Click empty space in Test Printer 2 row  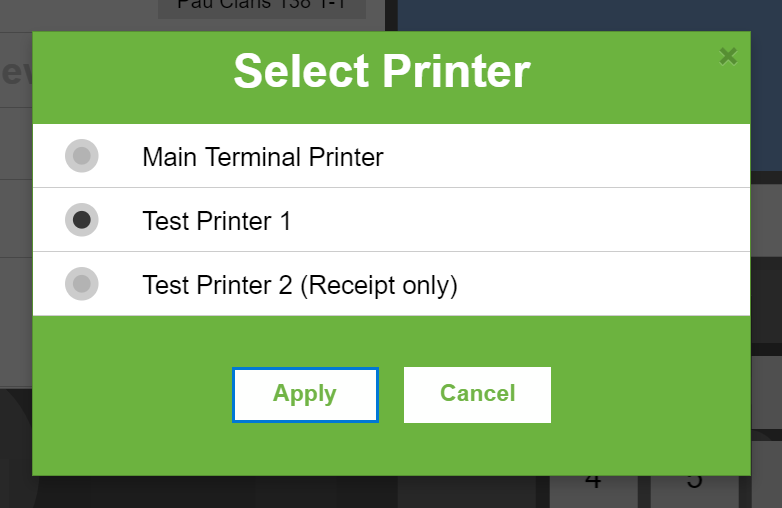pyautogui.click(x=620, y=285)
